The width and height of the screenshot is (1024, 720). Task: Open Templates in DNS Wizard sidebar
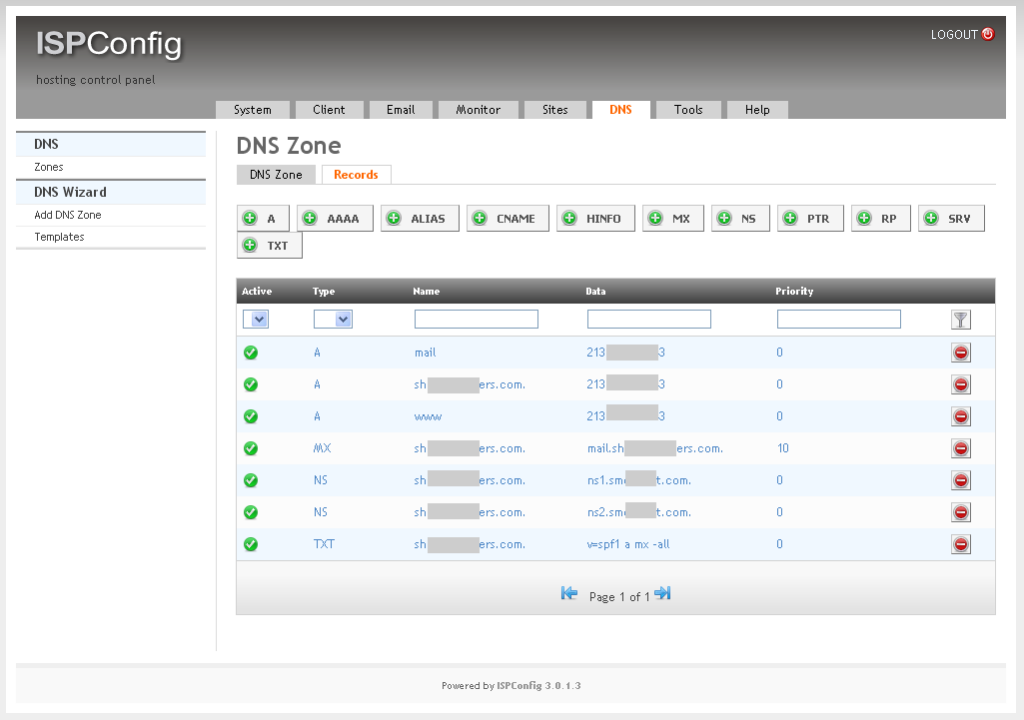pyautogui.click(x=59, y=237)
